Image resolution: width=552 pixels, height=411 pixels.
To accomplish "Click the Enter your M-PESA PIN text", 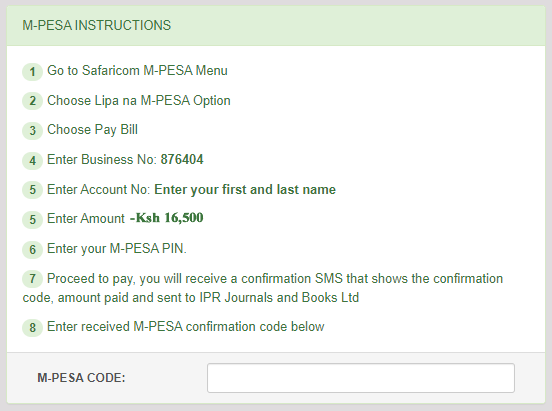I will click(x=117, y=249).
